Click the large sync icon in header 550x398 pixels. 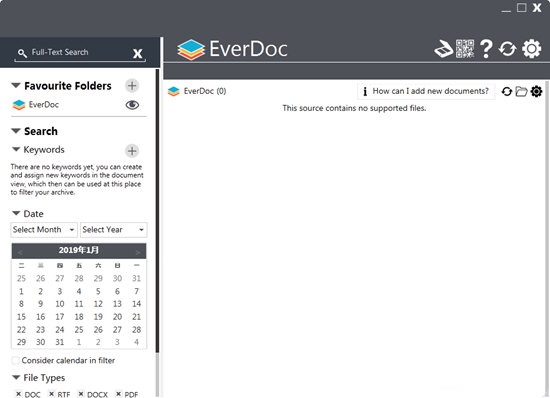pos(508,49)
